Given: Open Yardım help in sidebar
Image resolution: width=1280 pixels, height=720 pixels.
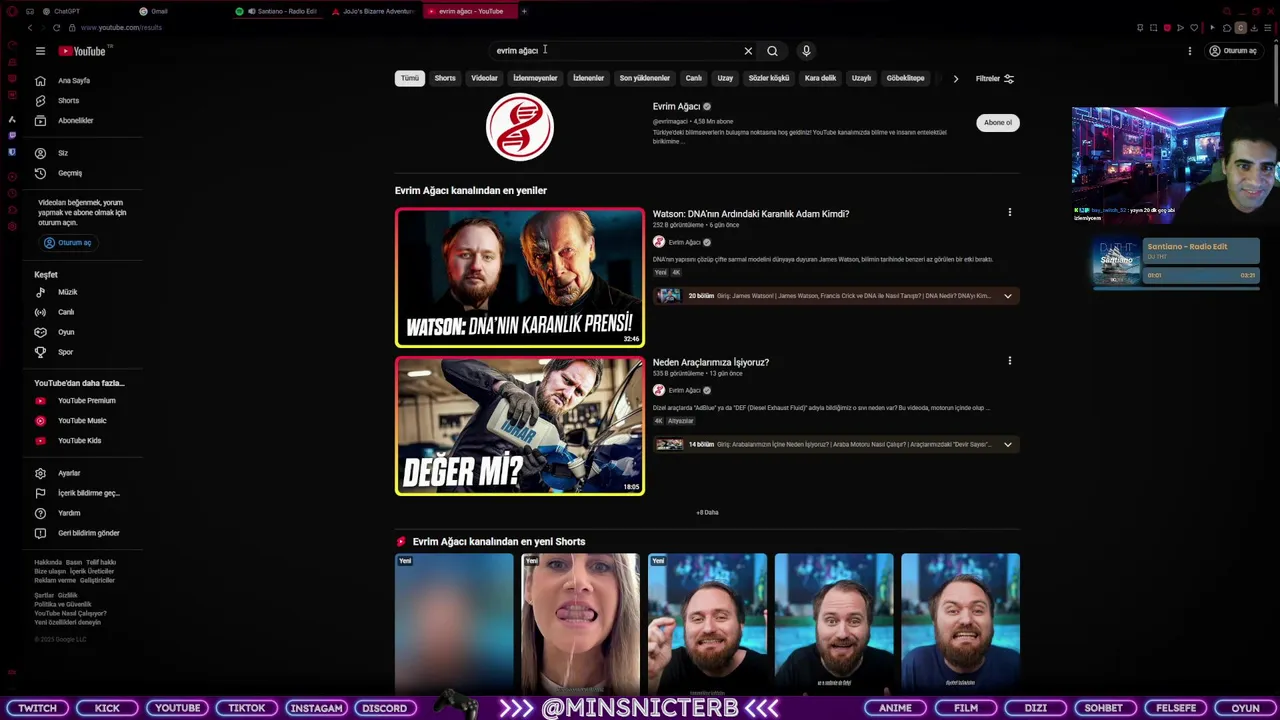Looking at the screenshot, I should 69,513.
